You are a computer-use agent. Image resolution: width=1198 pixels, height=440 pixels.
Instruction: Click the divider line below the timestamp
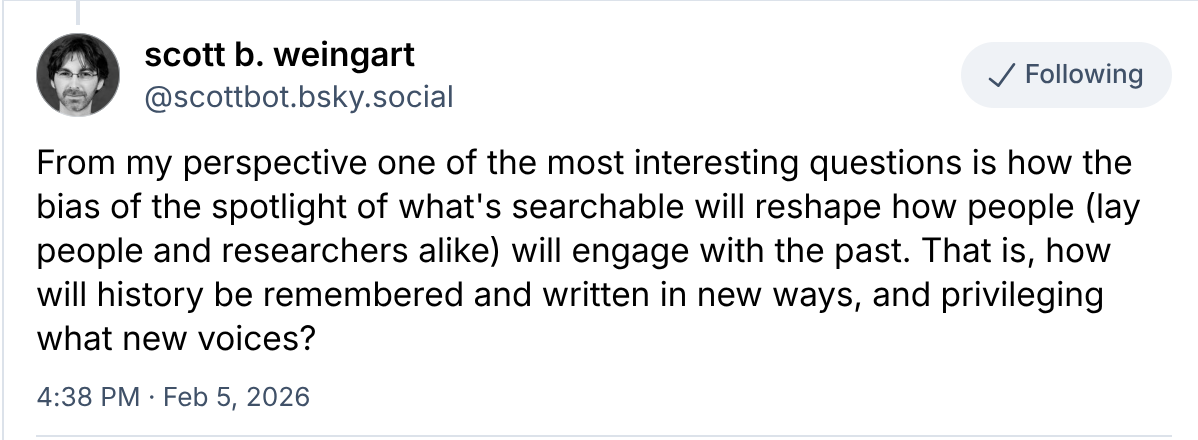coord(599,435)
